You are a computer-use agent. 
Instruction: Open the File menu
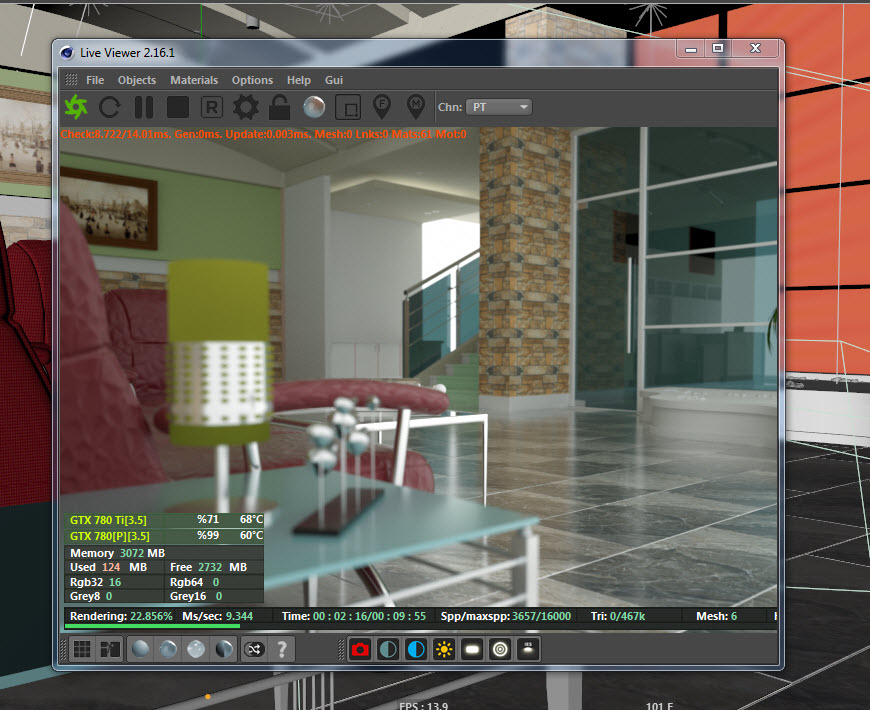tap(95, 80)
